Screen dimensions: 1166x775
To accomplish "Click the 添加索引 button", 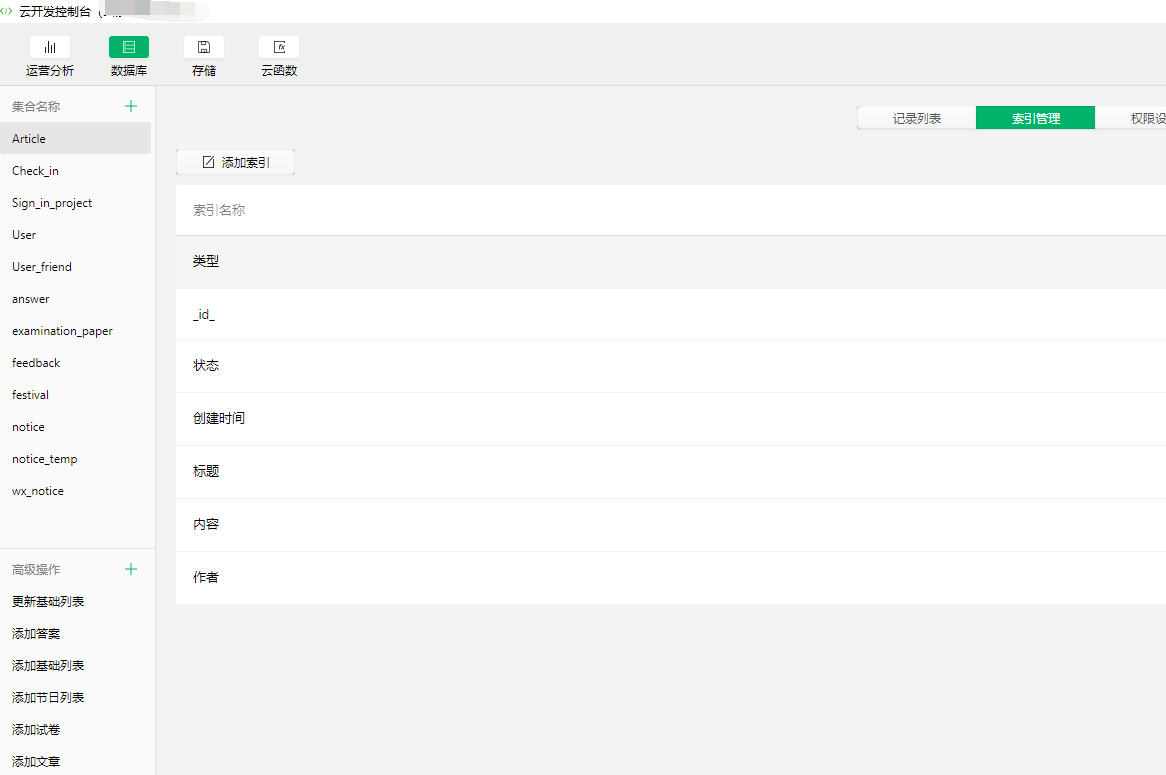I will click(x=236, y=162).
